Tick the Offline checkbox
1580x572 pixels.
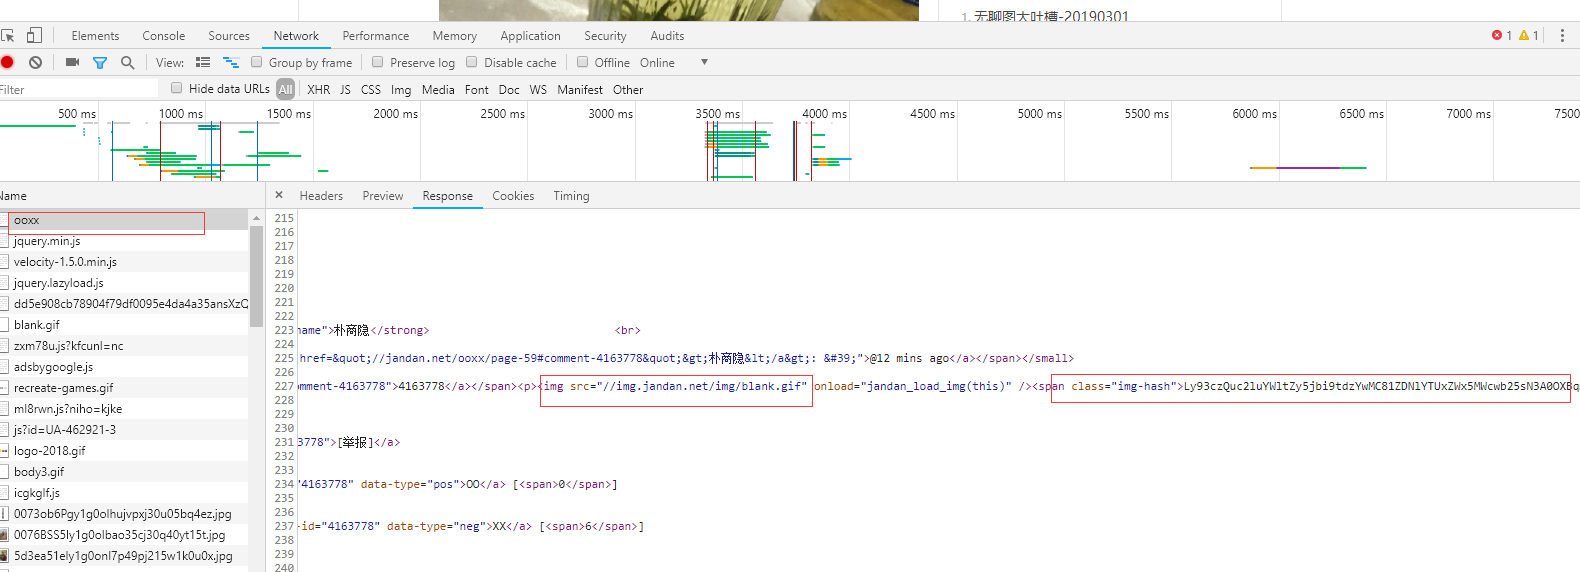click(583, 62)
